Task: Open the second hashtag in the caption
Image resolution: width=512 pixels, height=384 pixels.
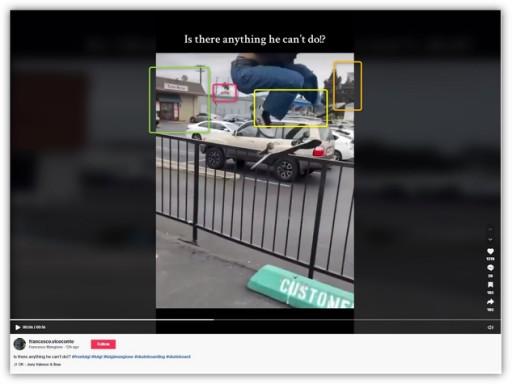Action: point(97,357)
